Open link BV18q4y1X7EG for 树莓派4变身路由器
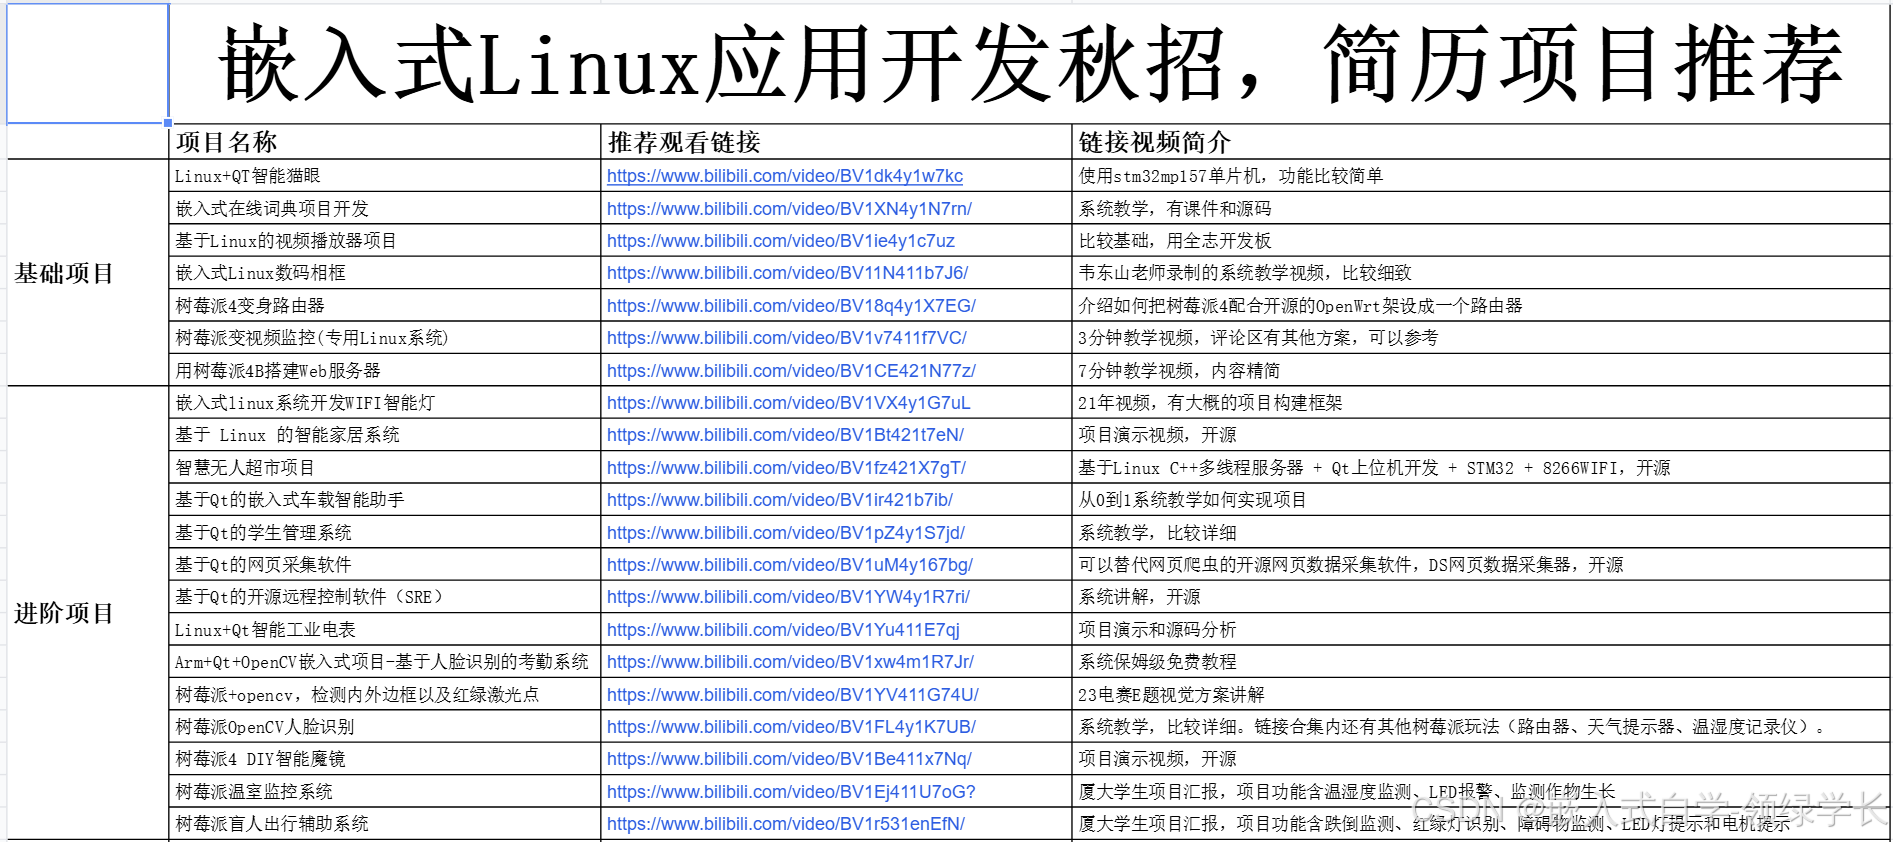Viewport: 1893px width, 842px height. (791, 306)
